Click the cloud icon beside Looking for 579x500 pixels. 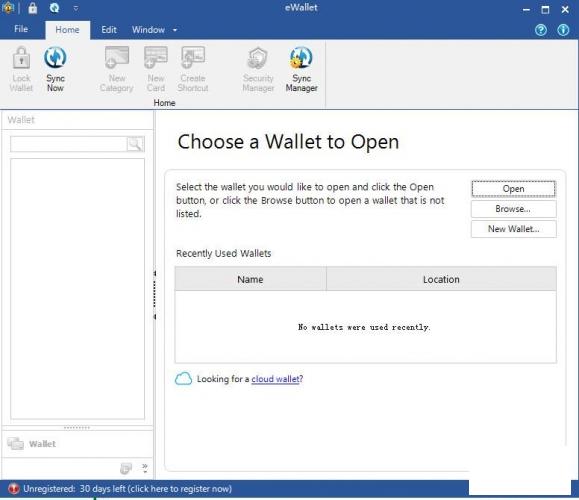pyautogui.click(x=183, y=379)
